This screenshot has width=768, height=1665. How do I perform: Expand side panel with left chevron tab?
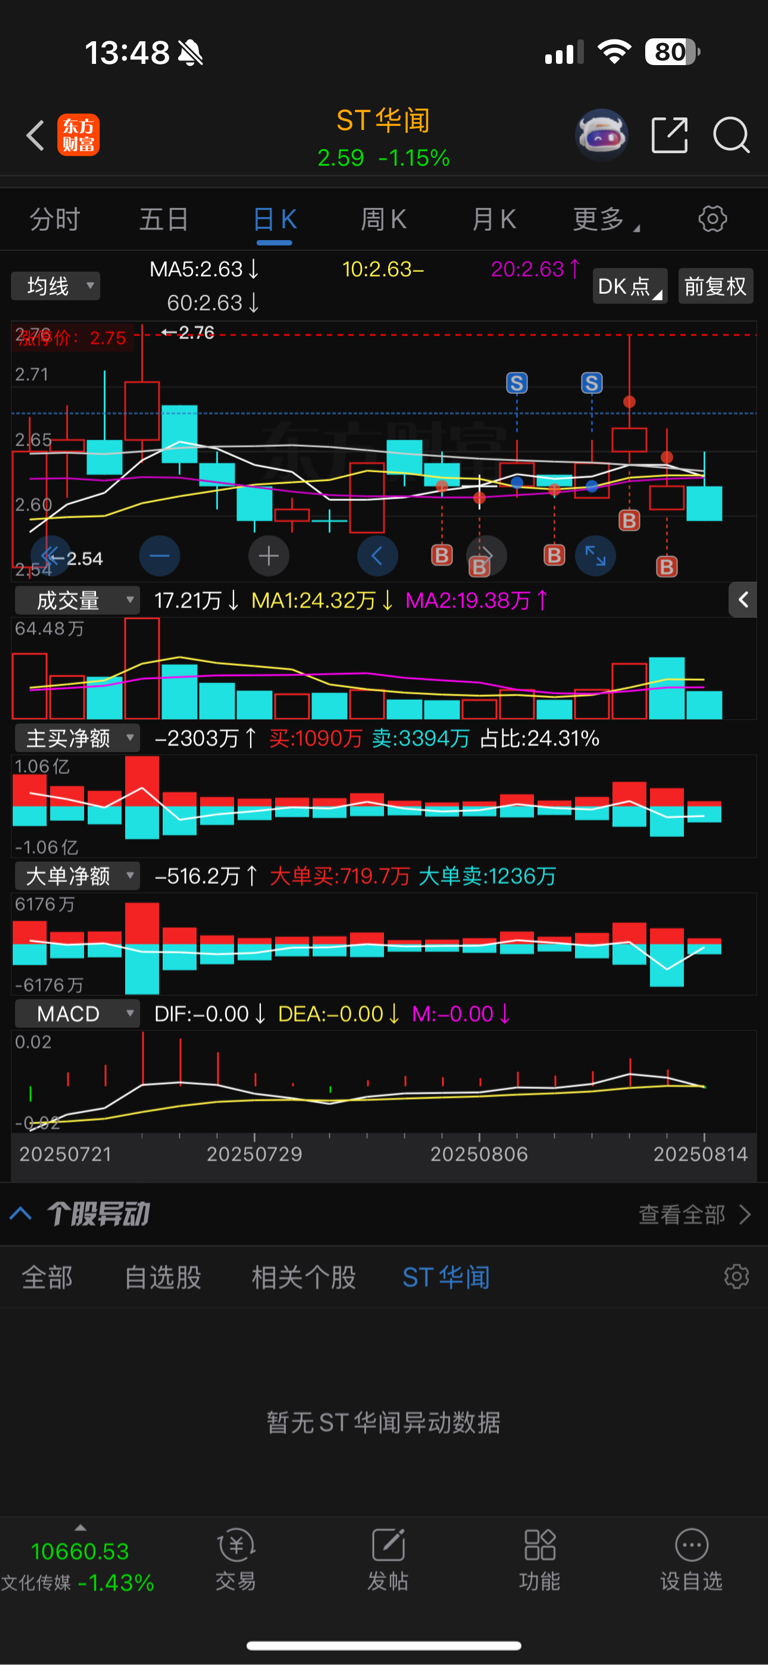[743, 600]
